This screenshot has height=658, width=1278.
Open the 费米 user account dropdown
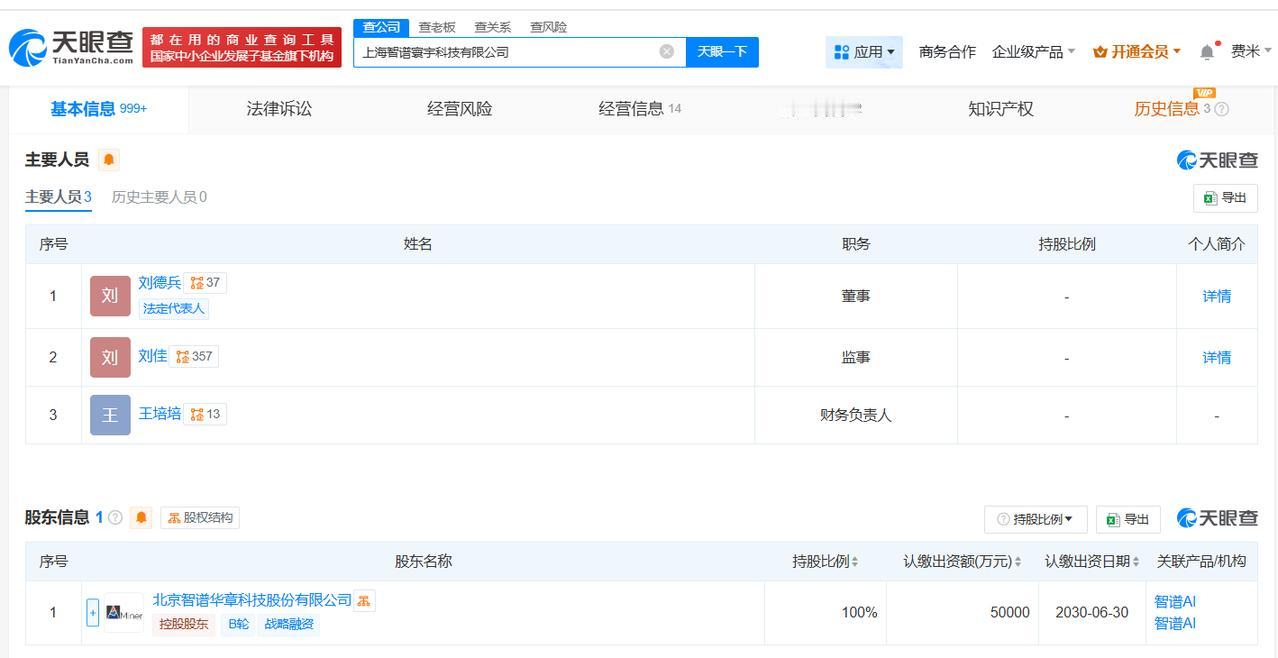click(x=1250, y=52)
